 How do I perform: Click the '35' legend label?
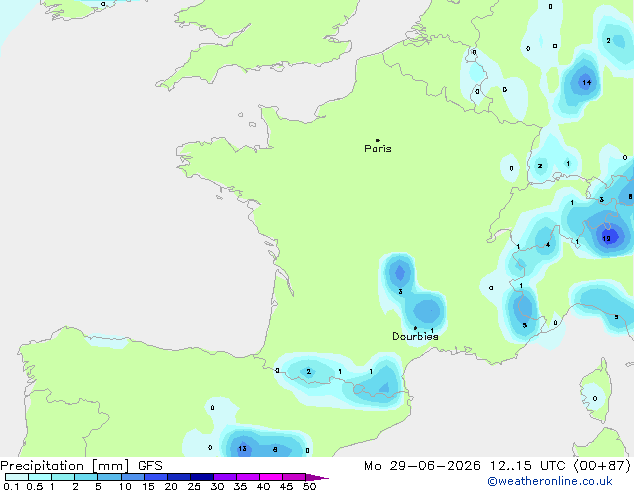[x=240, y=486]
